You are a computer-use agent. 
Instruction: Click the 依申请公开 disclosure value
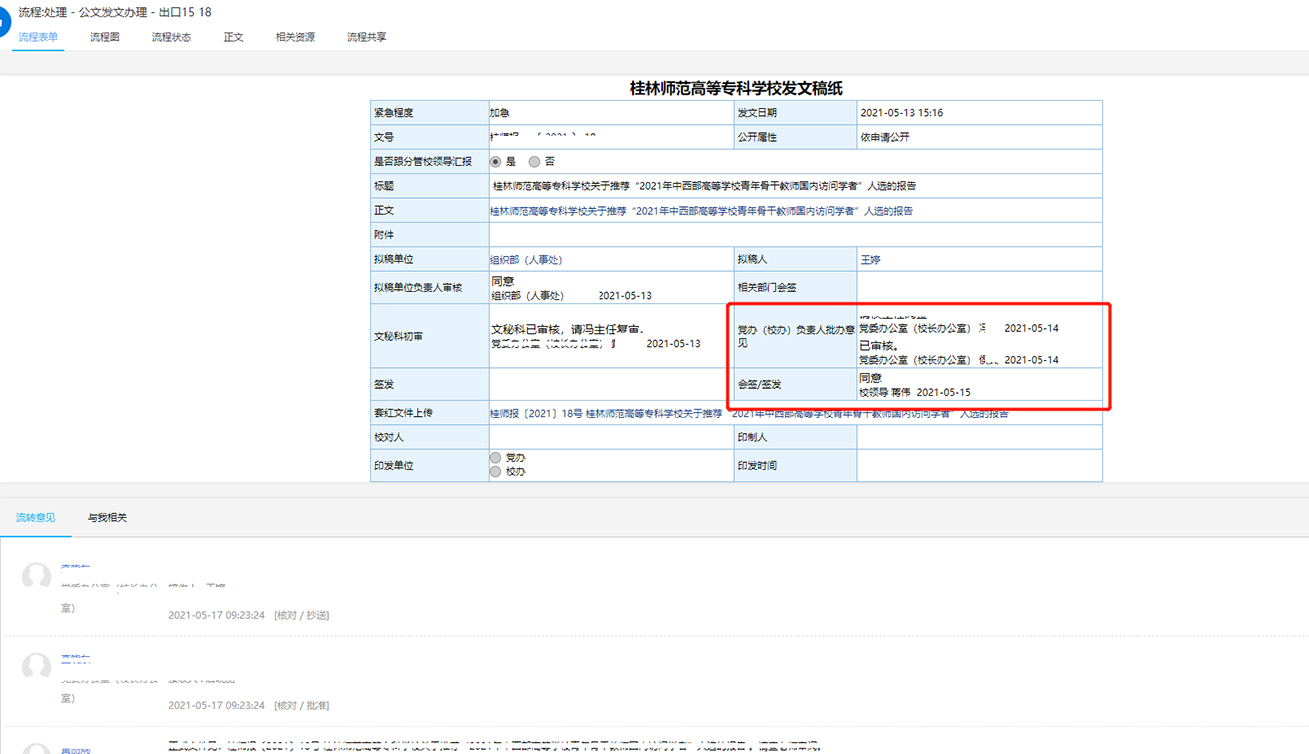885,137
